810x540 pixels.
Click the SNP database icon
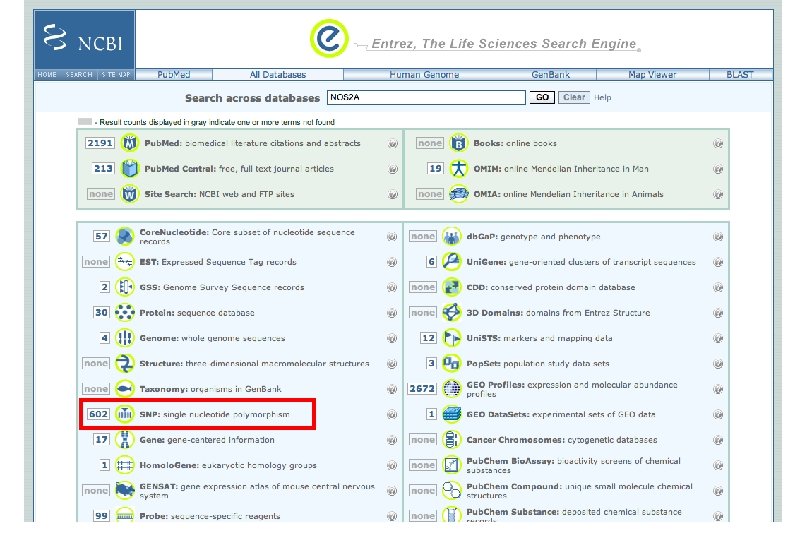(x=124, y=414)
